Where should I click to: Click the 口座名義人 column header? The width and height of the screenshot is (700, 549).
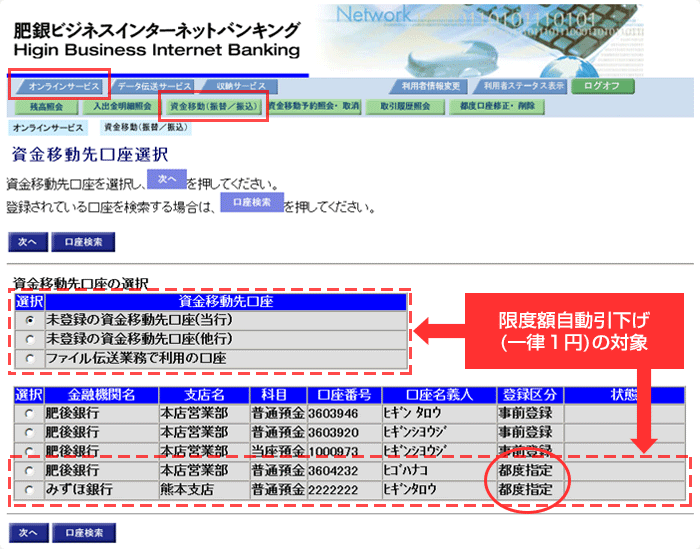tap(439, 395)
